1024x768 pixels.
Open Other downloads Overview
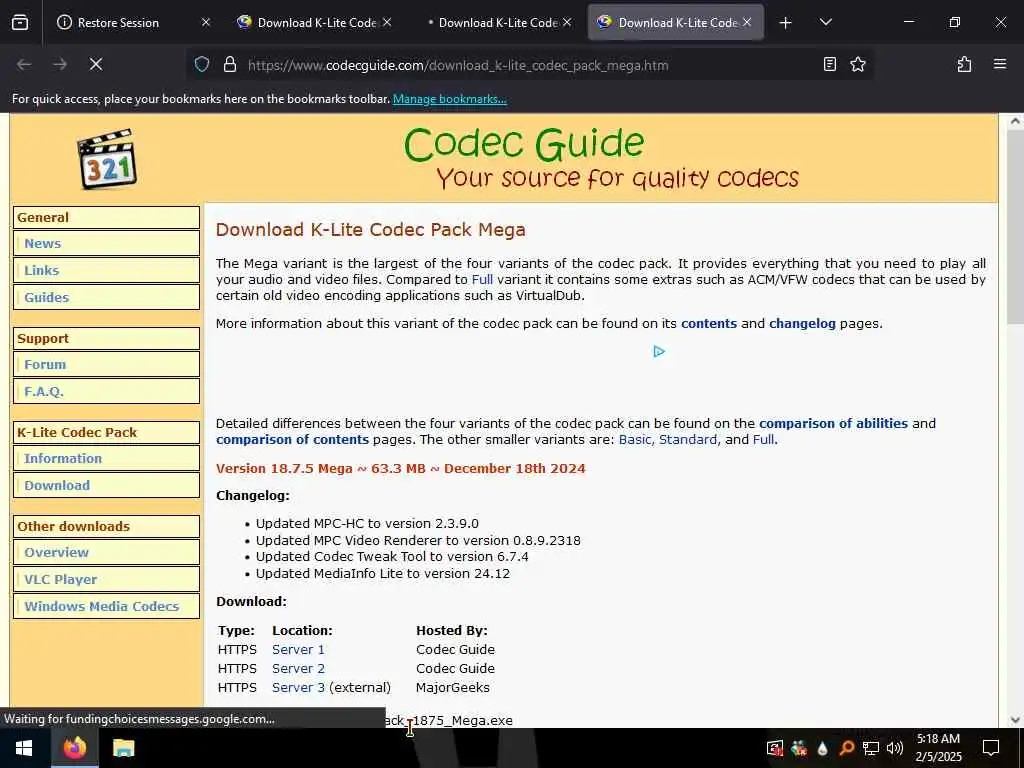tap(56, 552)
